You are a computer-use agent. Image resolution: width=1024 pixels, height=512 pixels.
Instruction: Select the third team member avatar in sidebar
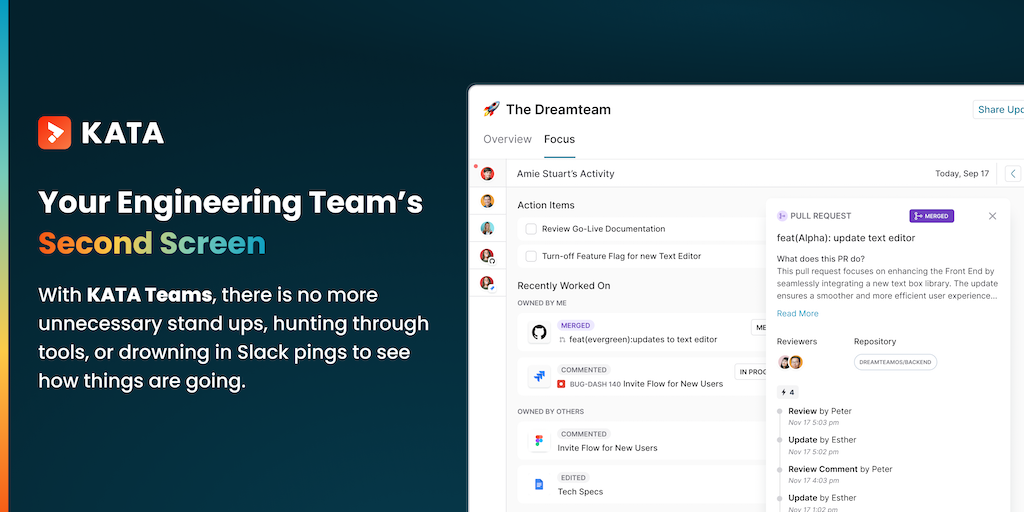pyautogui.click(x=487, y=228)
